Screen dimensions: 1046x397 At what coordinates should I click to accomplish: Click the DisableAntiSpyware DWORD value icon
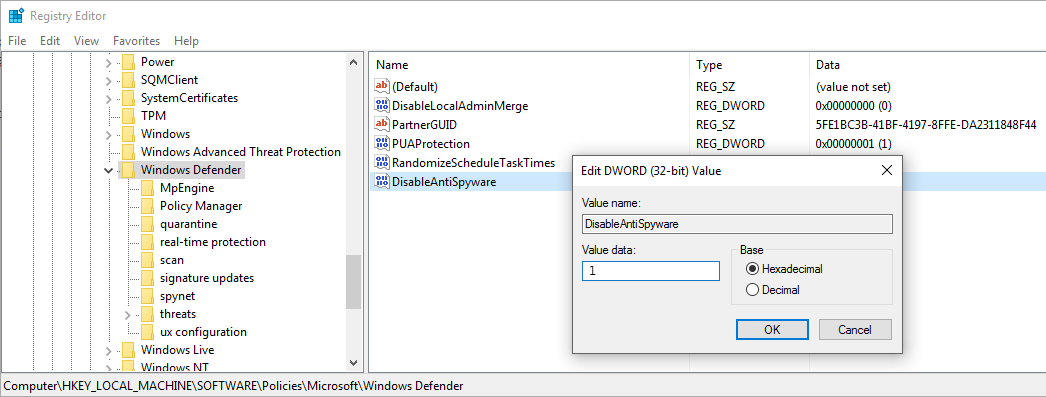click(x=382, y=181)
